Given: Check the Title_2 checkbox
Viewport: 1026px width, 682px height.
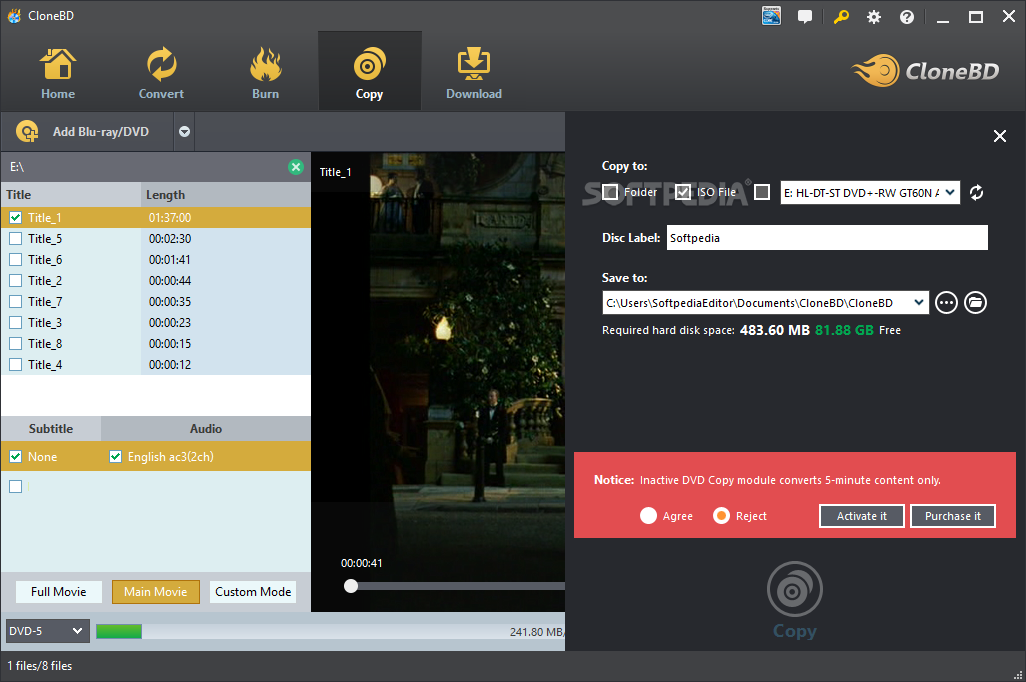Looking at the screenshot, I should (x=16, y=280).
